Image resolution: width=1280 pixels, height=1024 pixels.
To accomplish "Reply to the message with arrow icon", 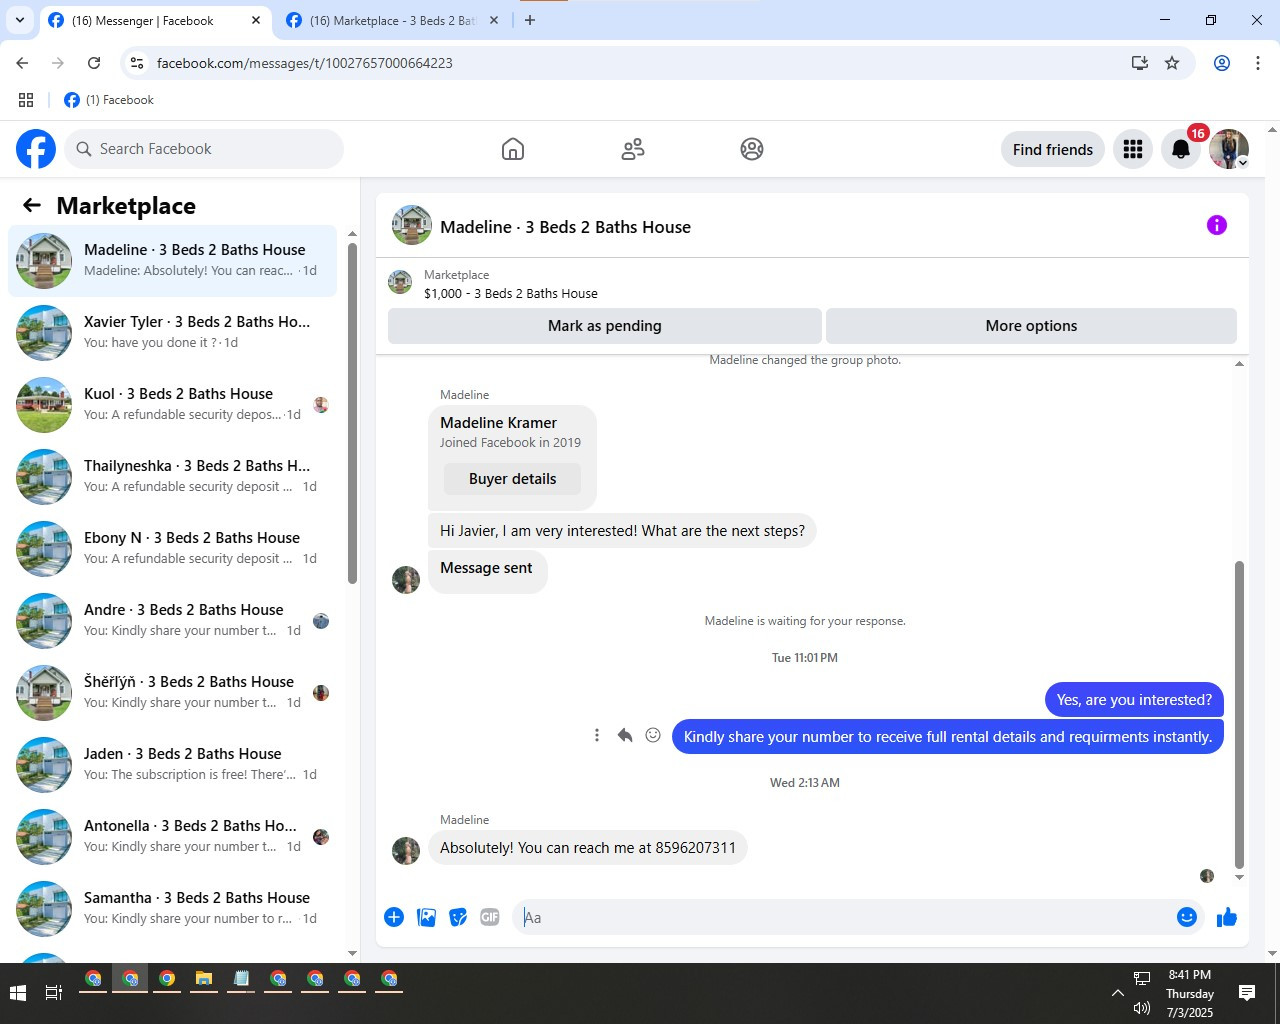I will pyautogui.click(x=625, y=735).
